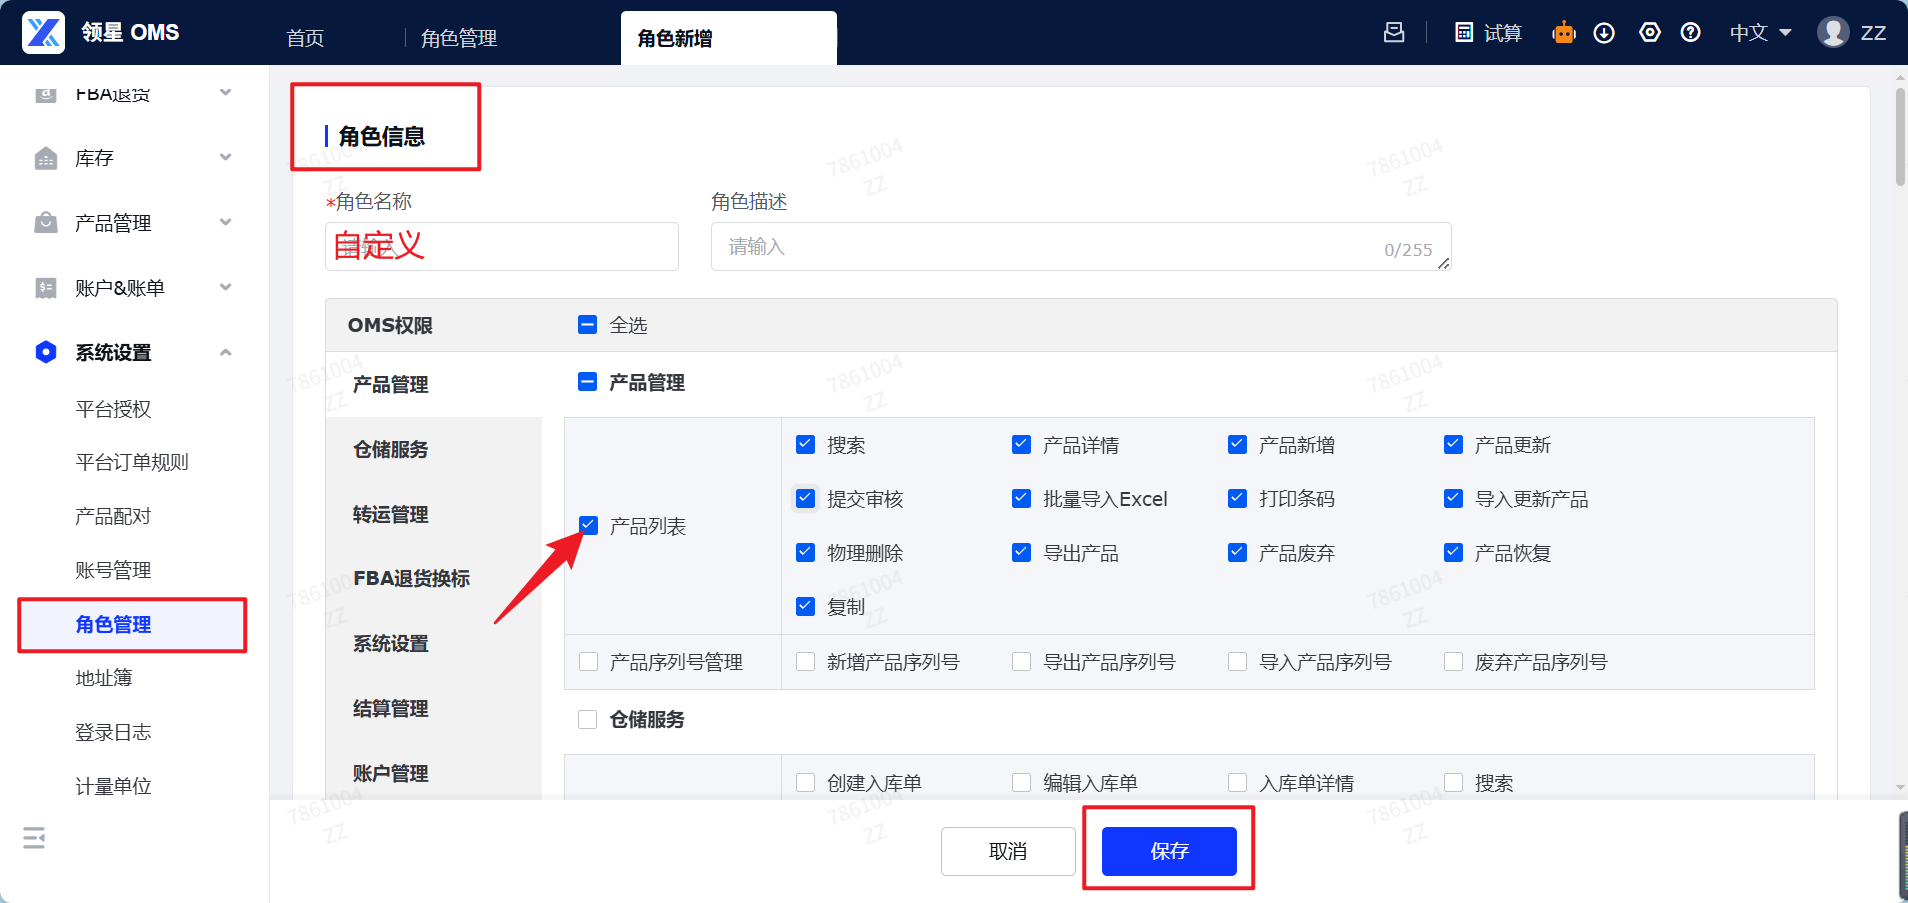The width and height of the screenshot is (1908, 903).
Task: Click the 账户&账单 sidebar icon
Action: [x=46, y=288]
